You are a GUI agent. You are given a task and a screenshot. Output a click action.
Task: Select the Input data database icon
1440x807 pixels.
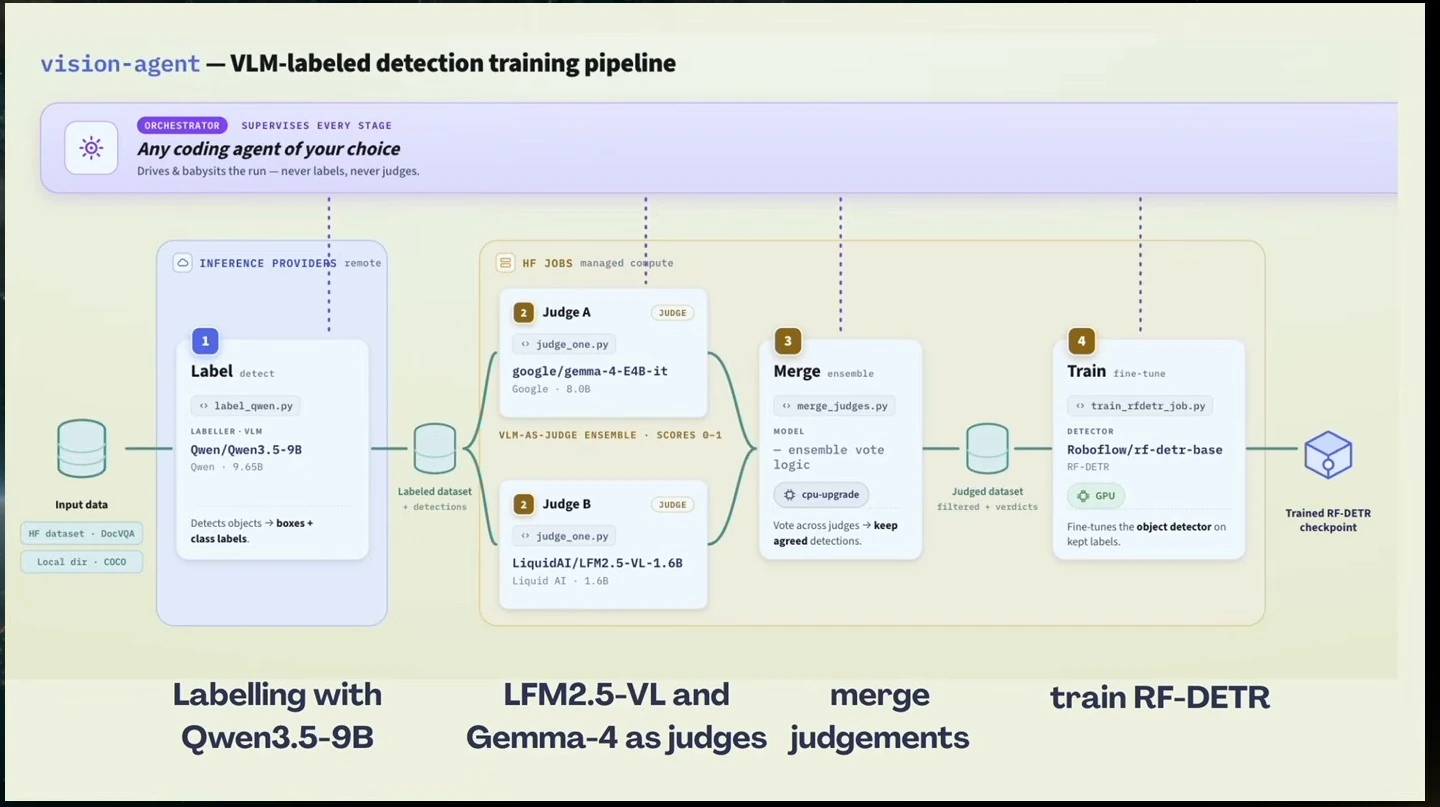coord(82,449)
